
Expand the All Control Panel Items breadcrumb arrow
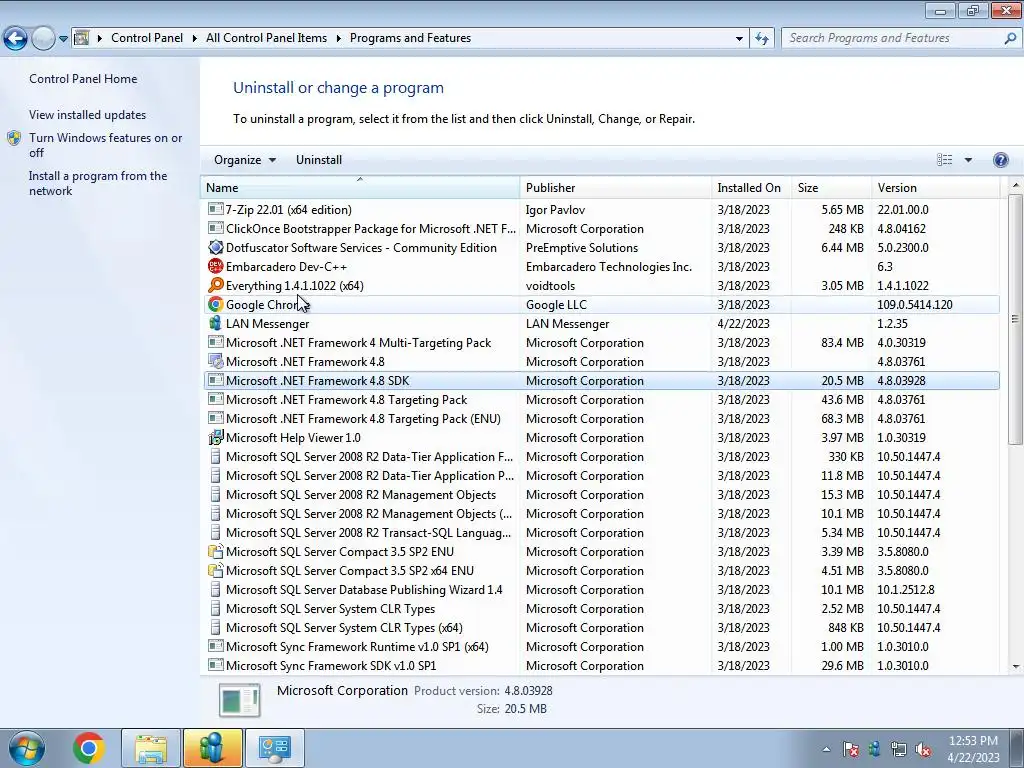point(338,39)
